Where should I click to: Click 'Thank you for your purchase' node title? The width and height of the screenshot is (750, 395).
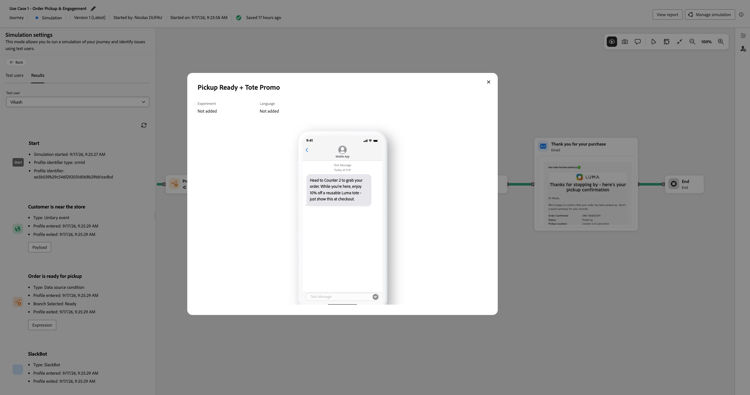578,144
